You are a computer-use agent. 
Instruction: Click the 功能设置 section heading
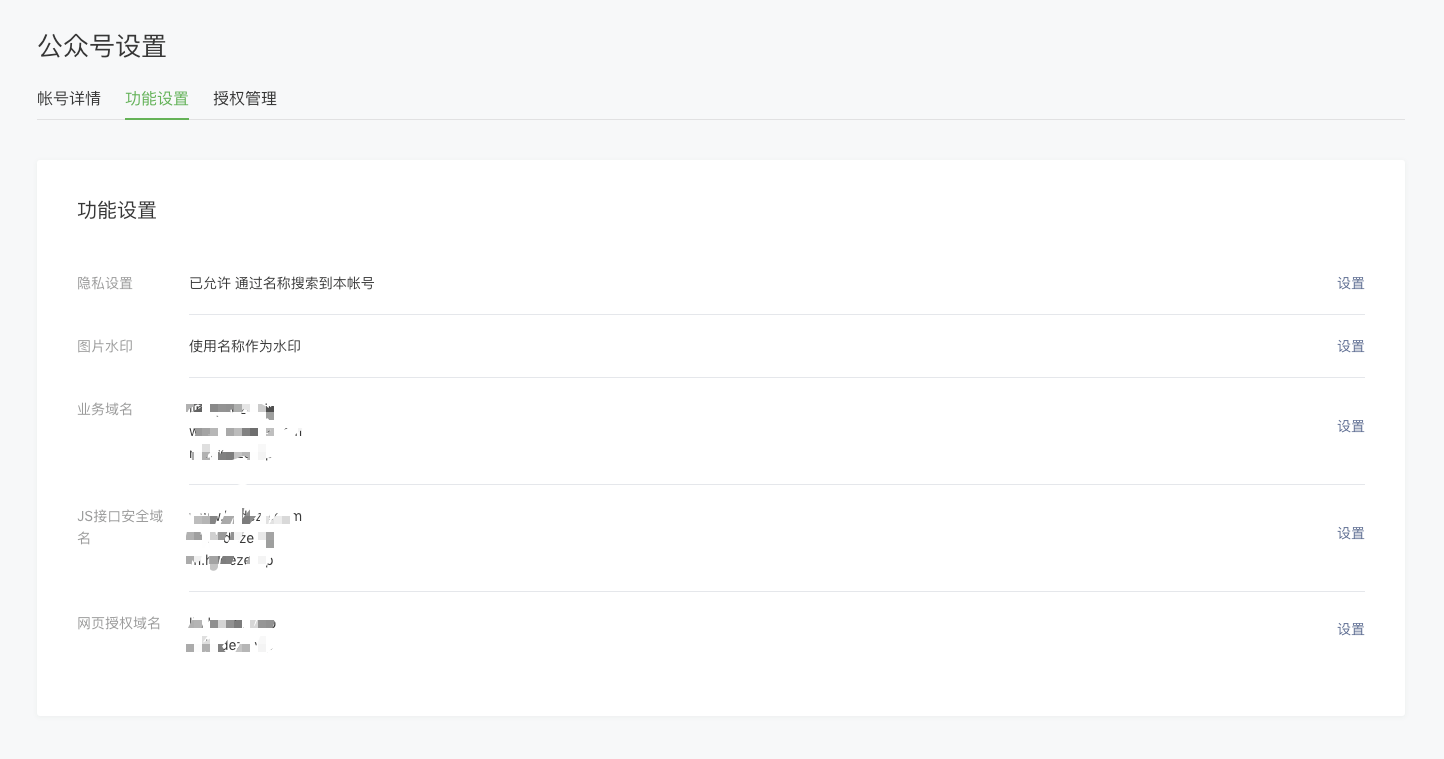[117, 211]
